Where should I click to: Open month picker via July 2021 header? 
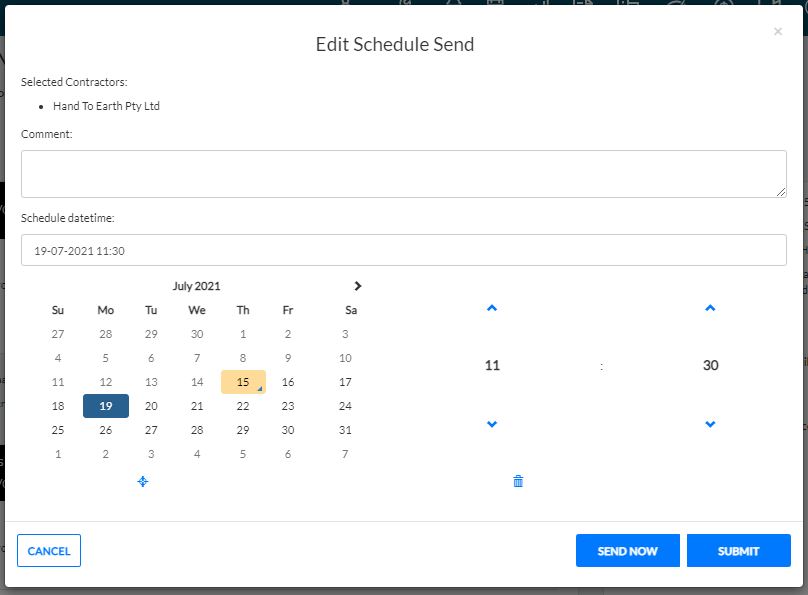196,286
